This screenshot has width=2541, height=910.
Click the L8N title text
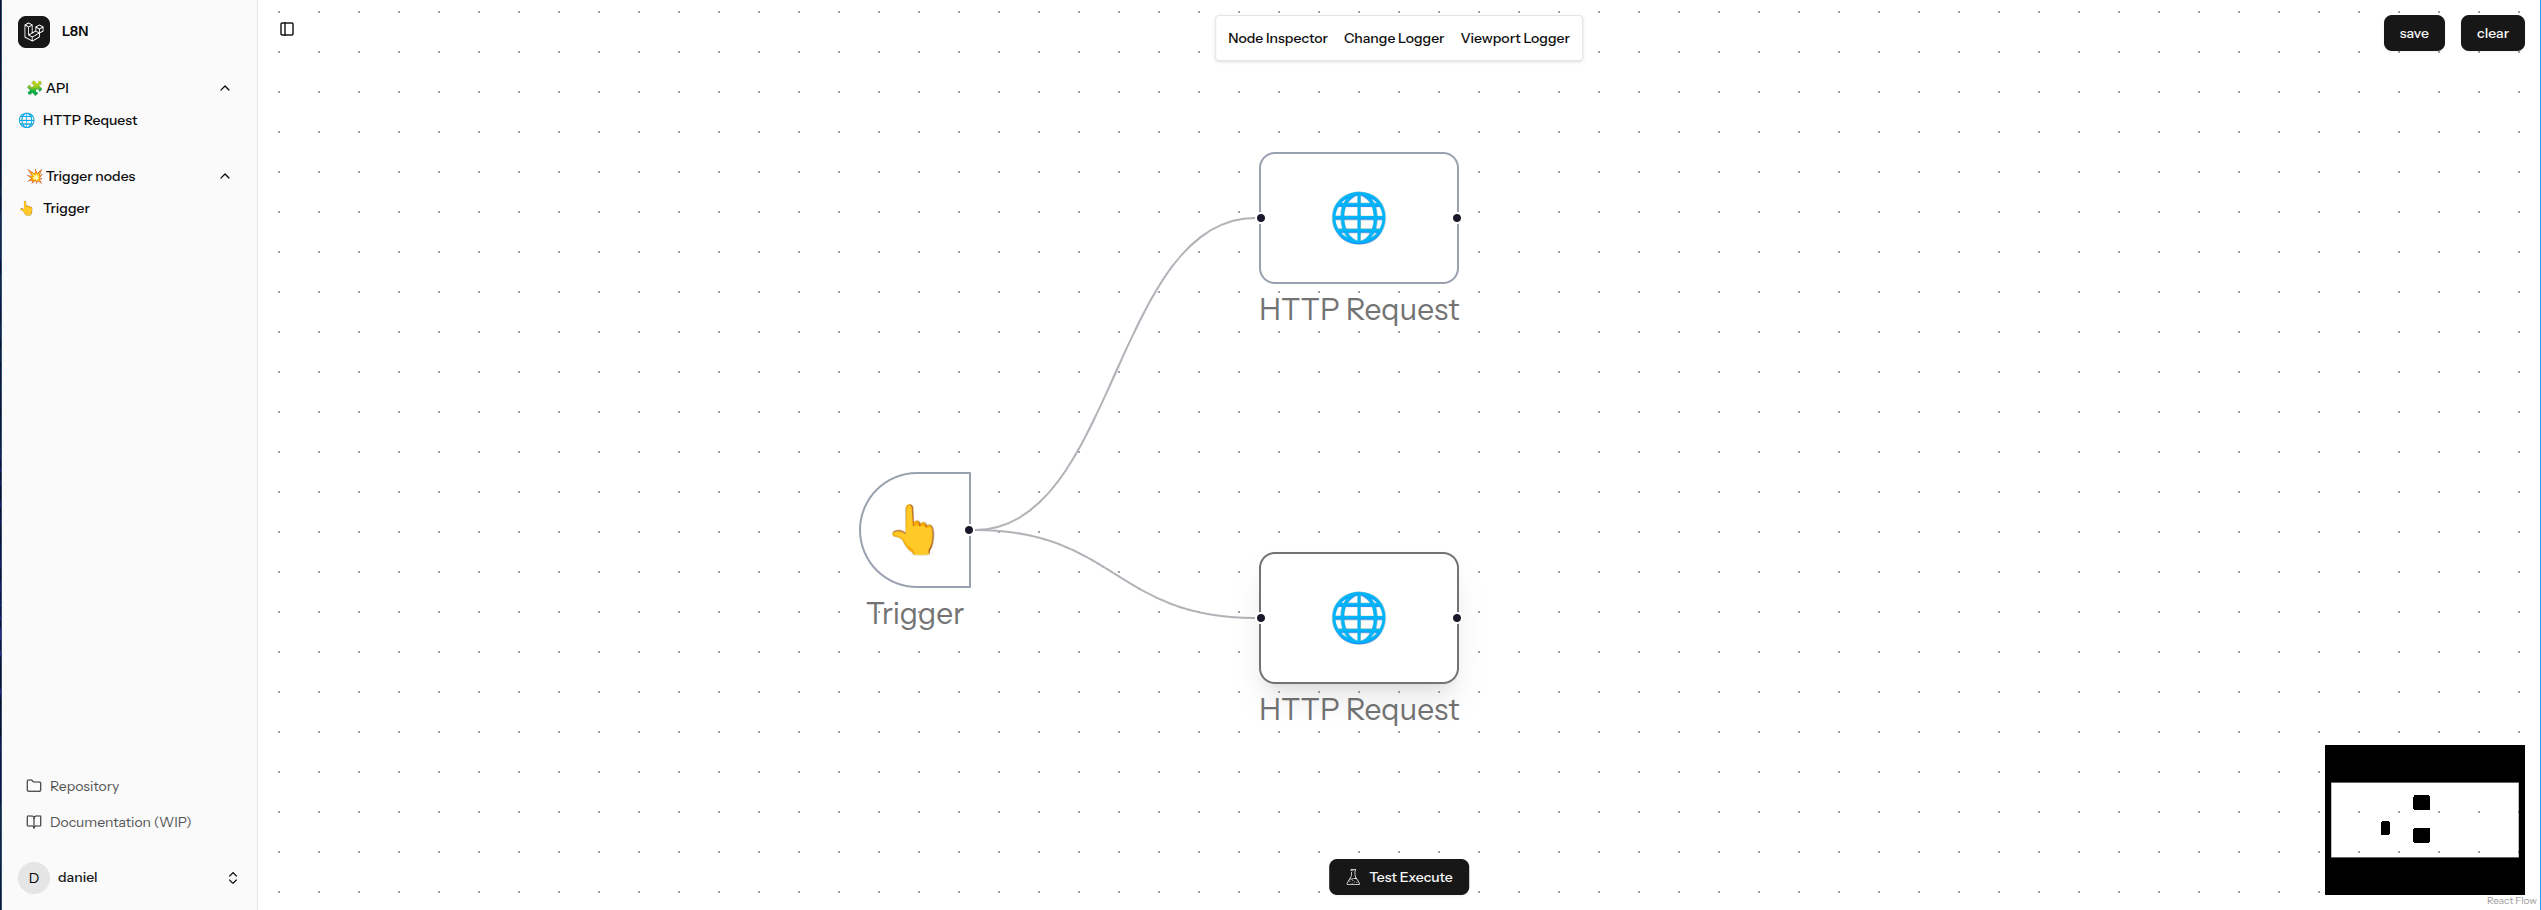pos(75,31)
